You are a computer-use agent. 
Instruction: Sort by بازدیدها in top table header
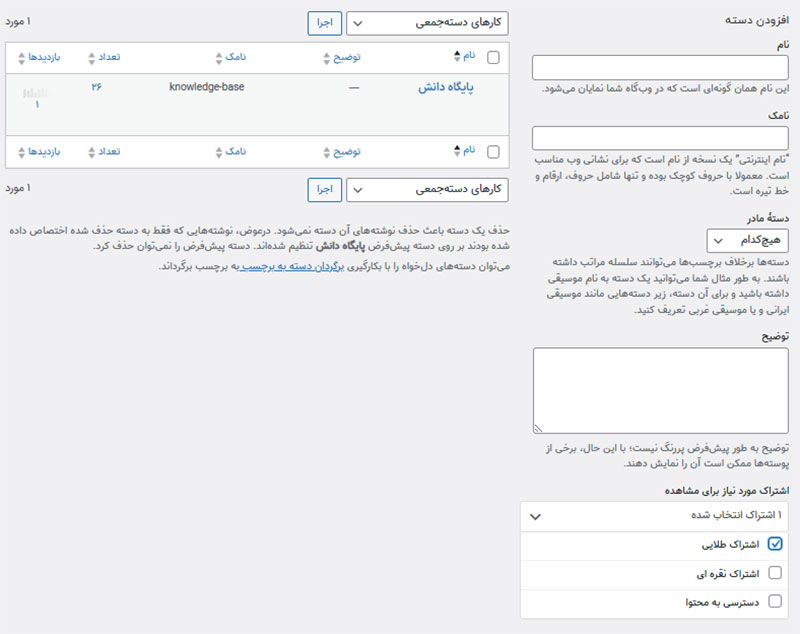tap(43, 57)
